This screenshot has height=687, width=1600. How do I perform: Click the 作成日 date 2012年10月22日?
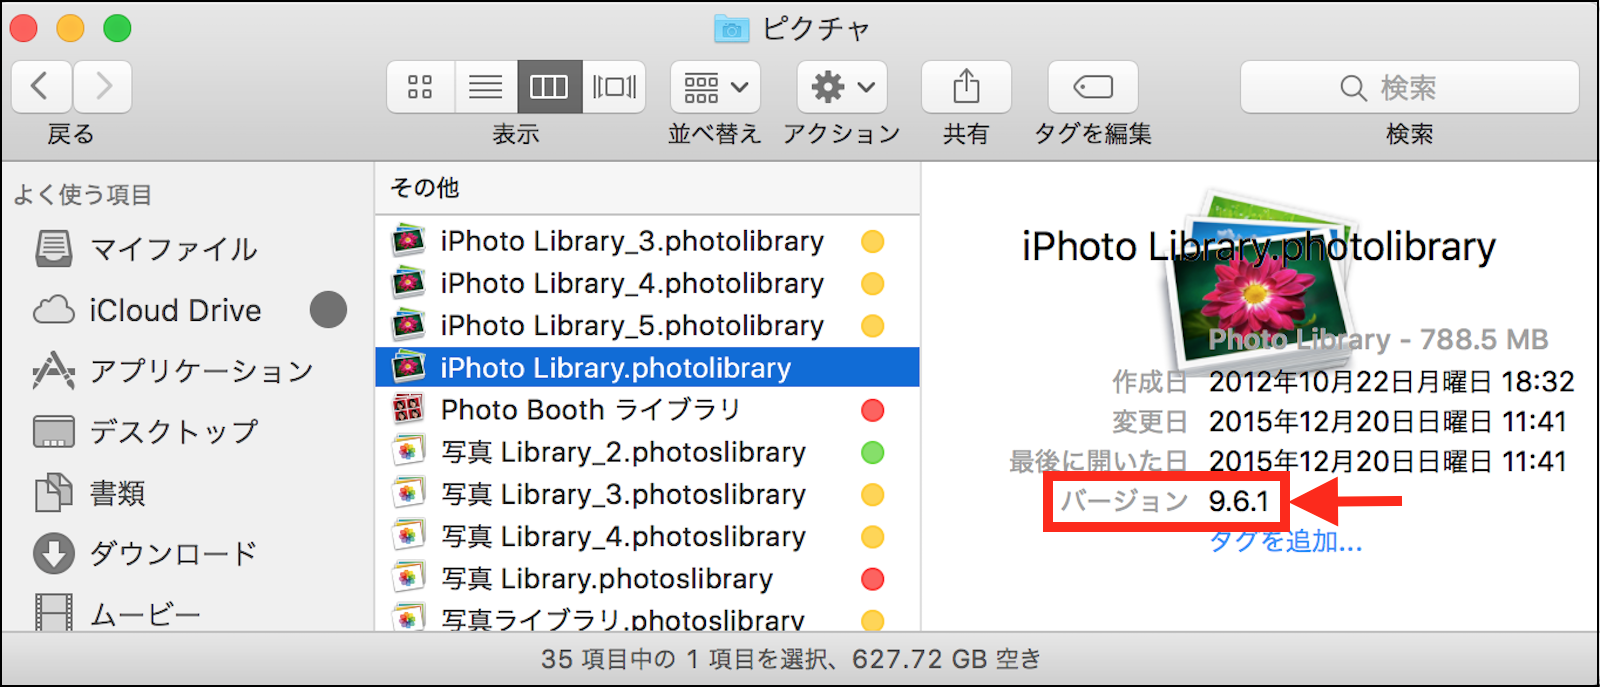click(1391, 381)
